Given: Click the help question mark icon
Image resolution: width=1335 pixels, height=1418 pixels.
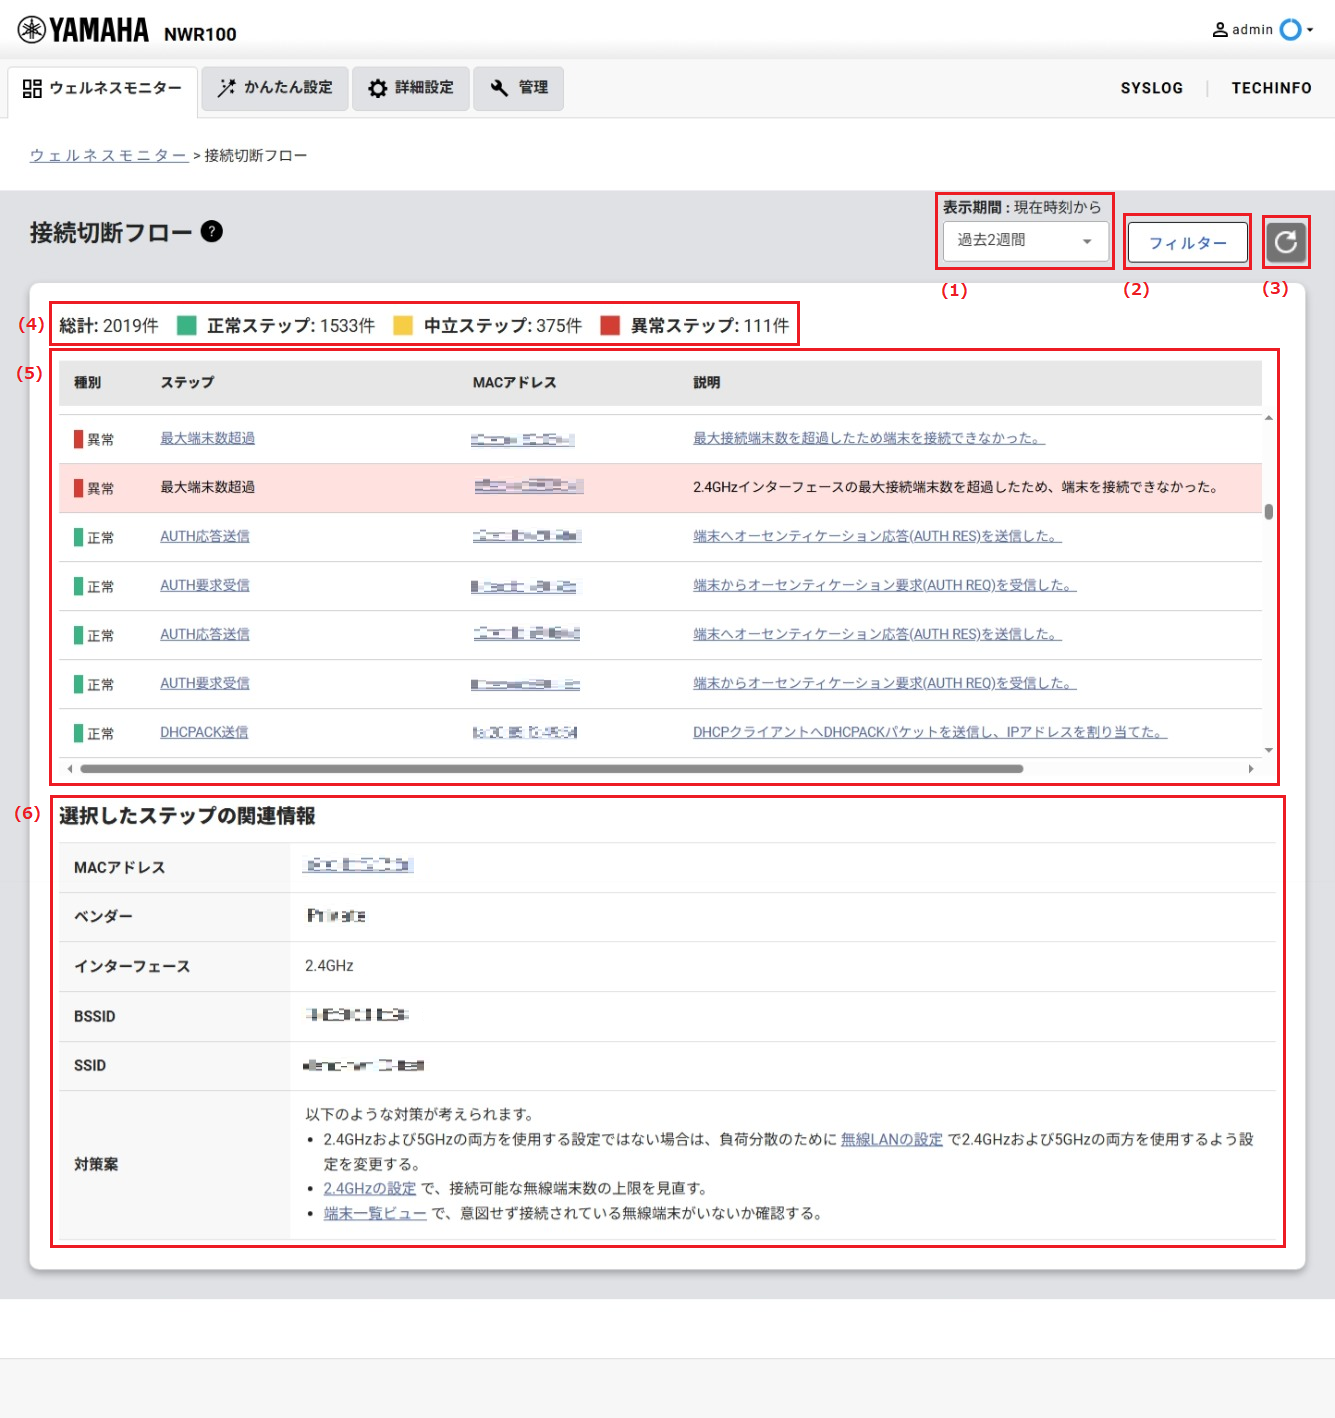Looking at the screenshot, I should (x=211, y=231).
